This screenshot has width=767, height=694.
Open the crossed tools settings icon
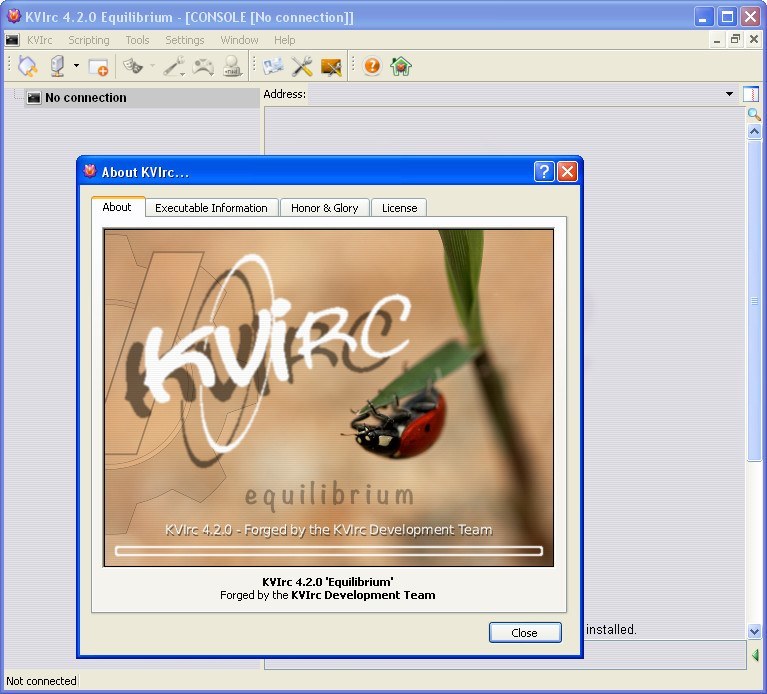[x=302, y=66]
